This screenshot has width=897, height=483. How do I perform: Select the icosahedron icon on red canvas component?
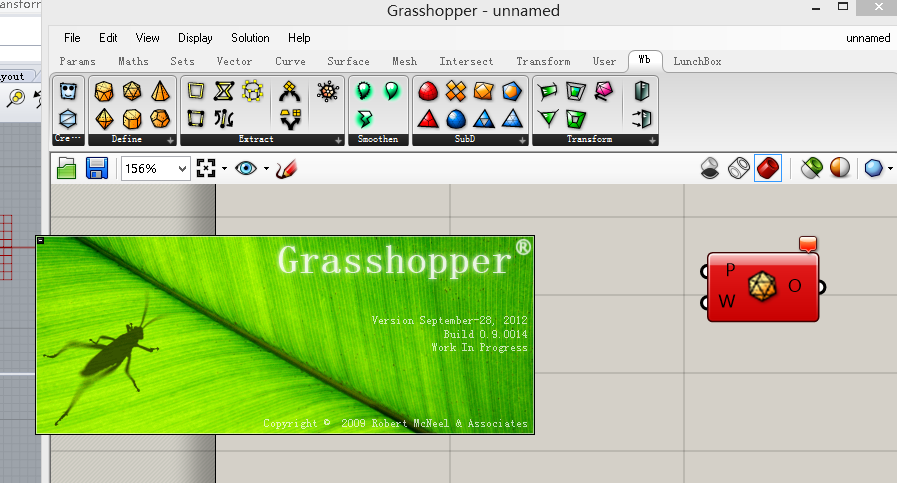(762, 286)
